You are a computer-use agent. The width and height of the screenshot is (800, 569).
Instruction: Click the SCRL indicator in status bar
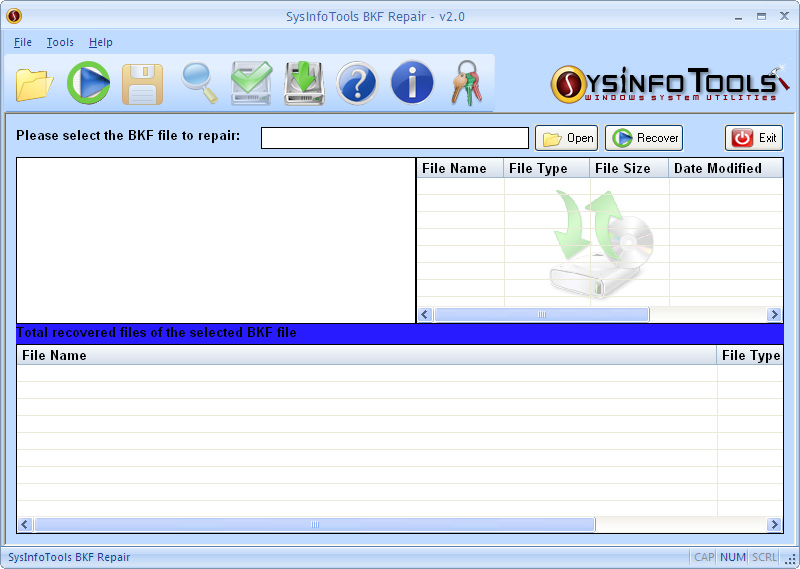tap(764, 557)
